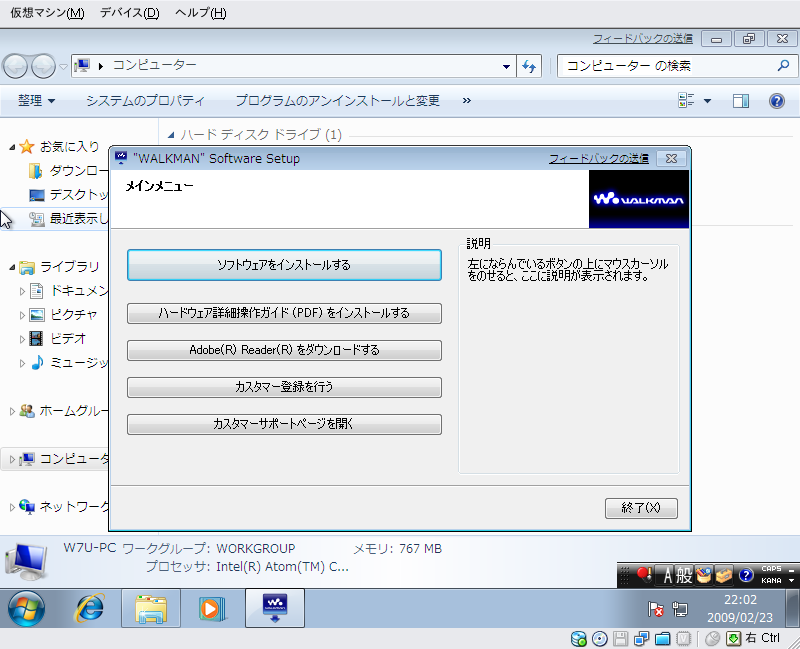Open the language bar options down arrow
This screenshot has height=649, width=800.
tap(791, 581)
